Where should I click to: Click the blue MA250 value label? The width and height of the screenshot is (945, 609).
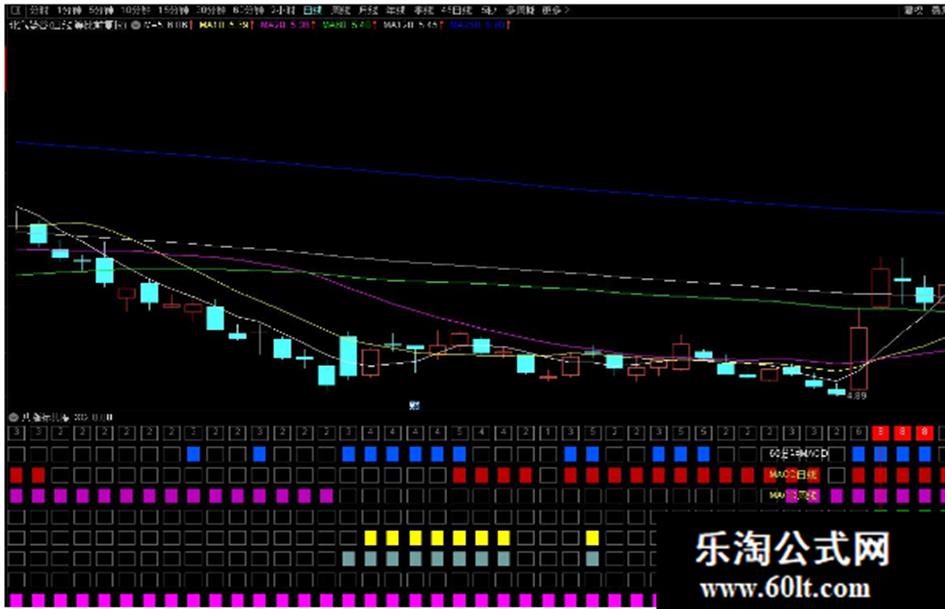pyautogui.click(x=479, y=25)
